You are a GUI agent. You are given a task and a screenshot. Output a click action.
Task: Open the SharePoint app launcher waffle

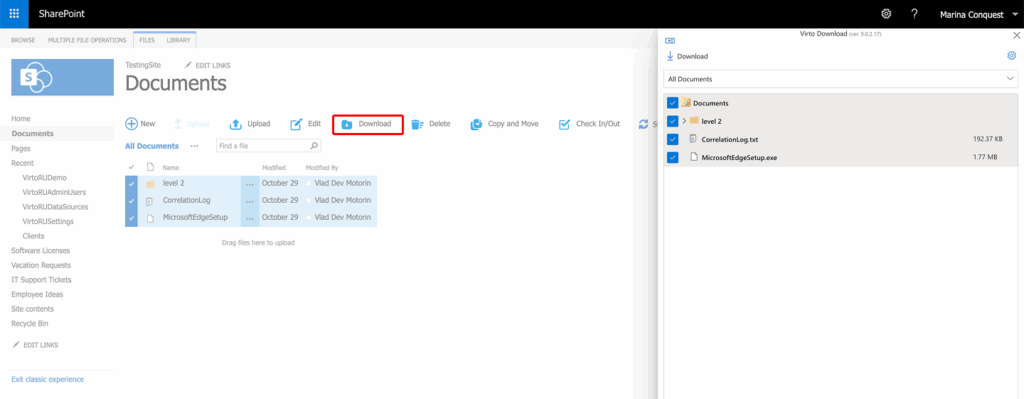coord(14,14)
